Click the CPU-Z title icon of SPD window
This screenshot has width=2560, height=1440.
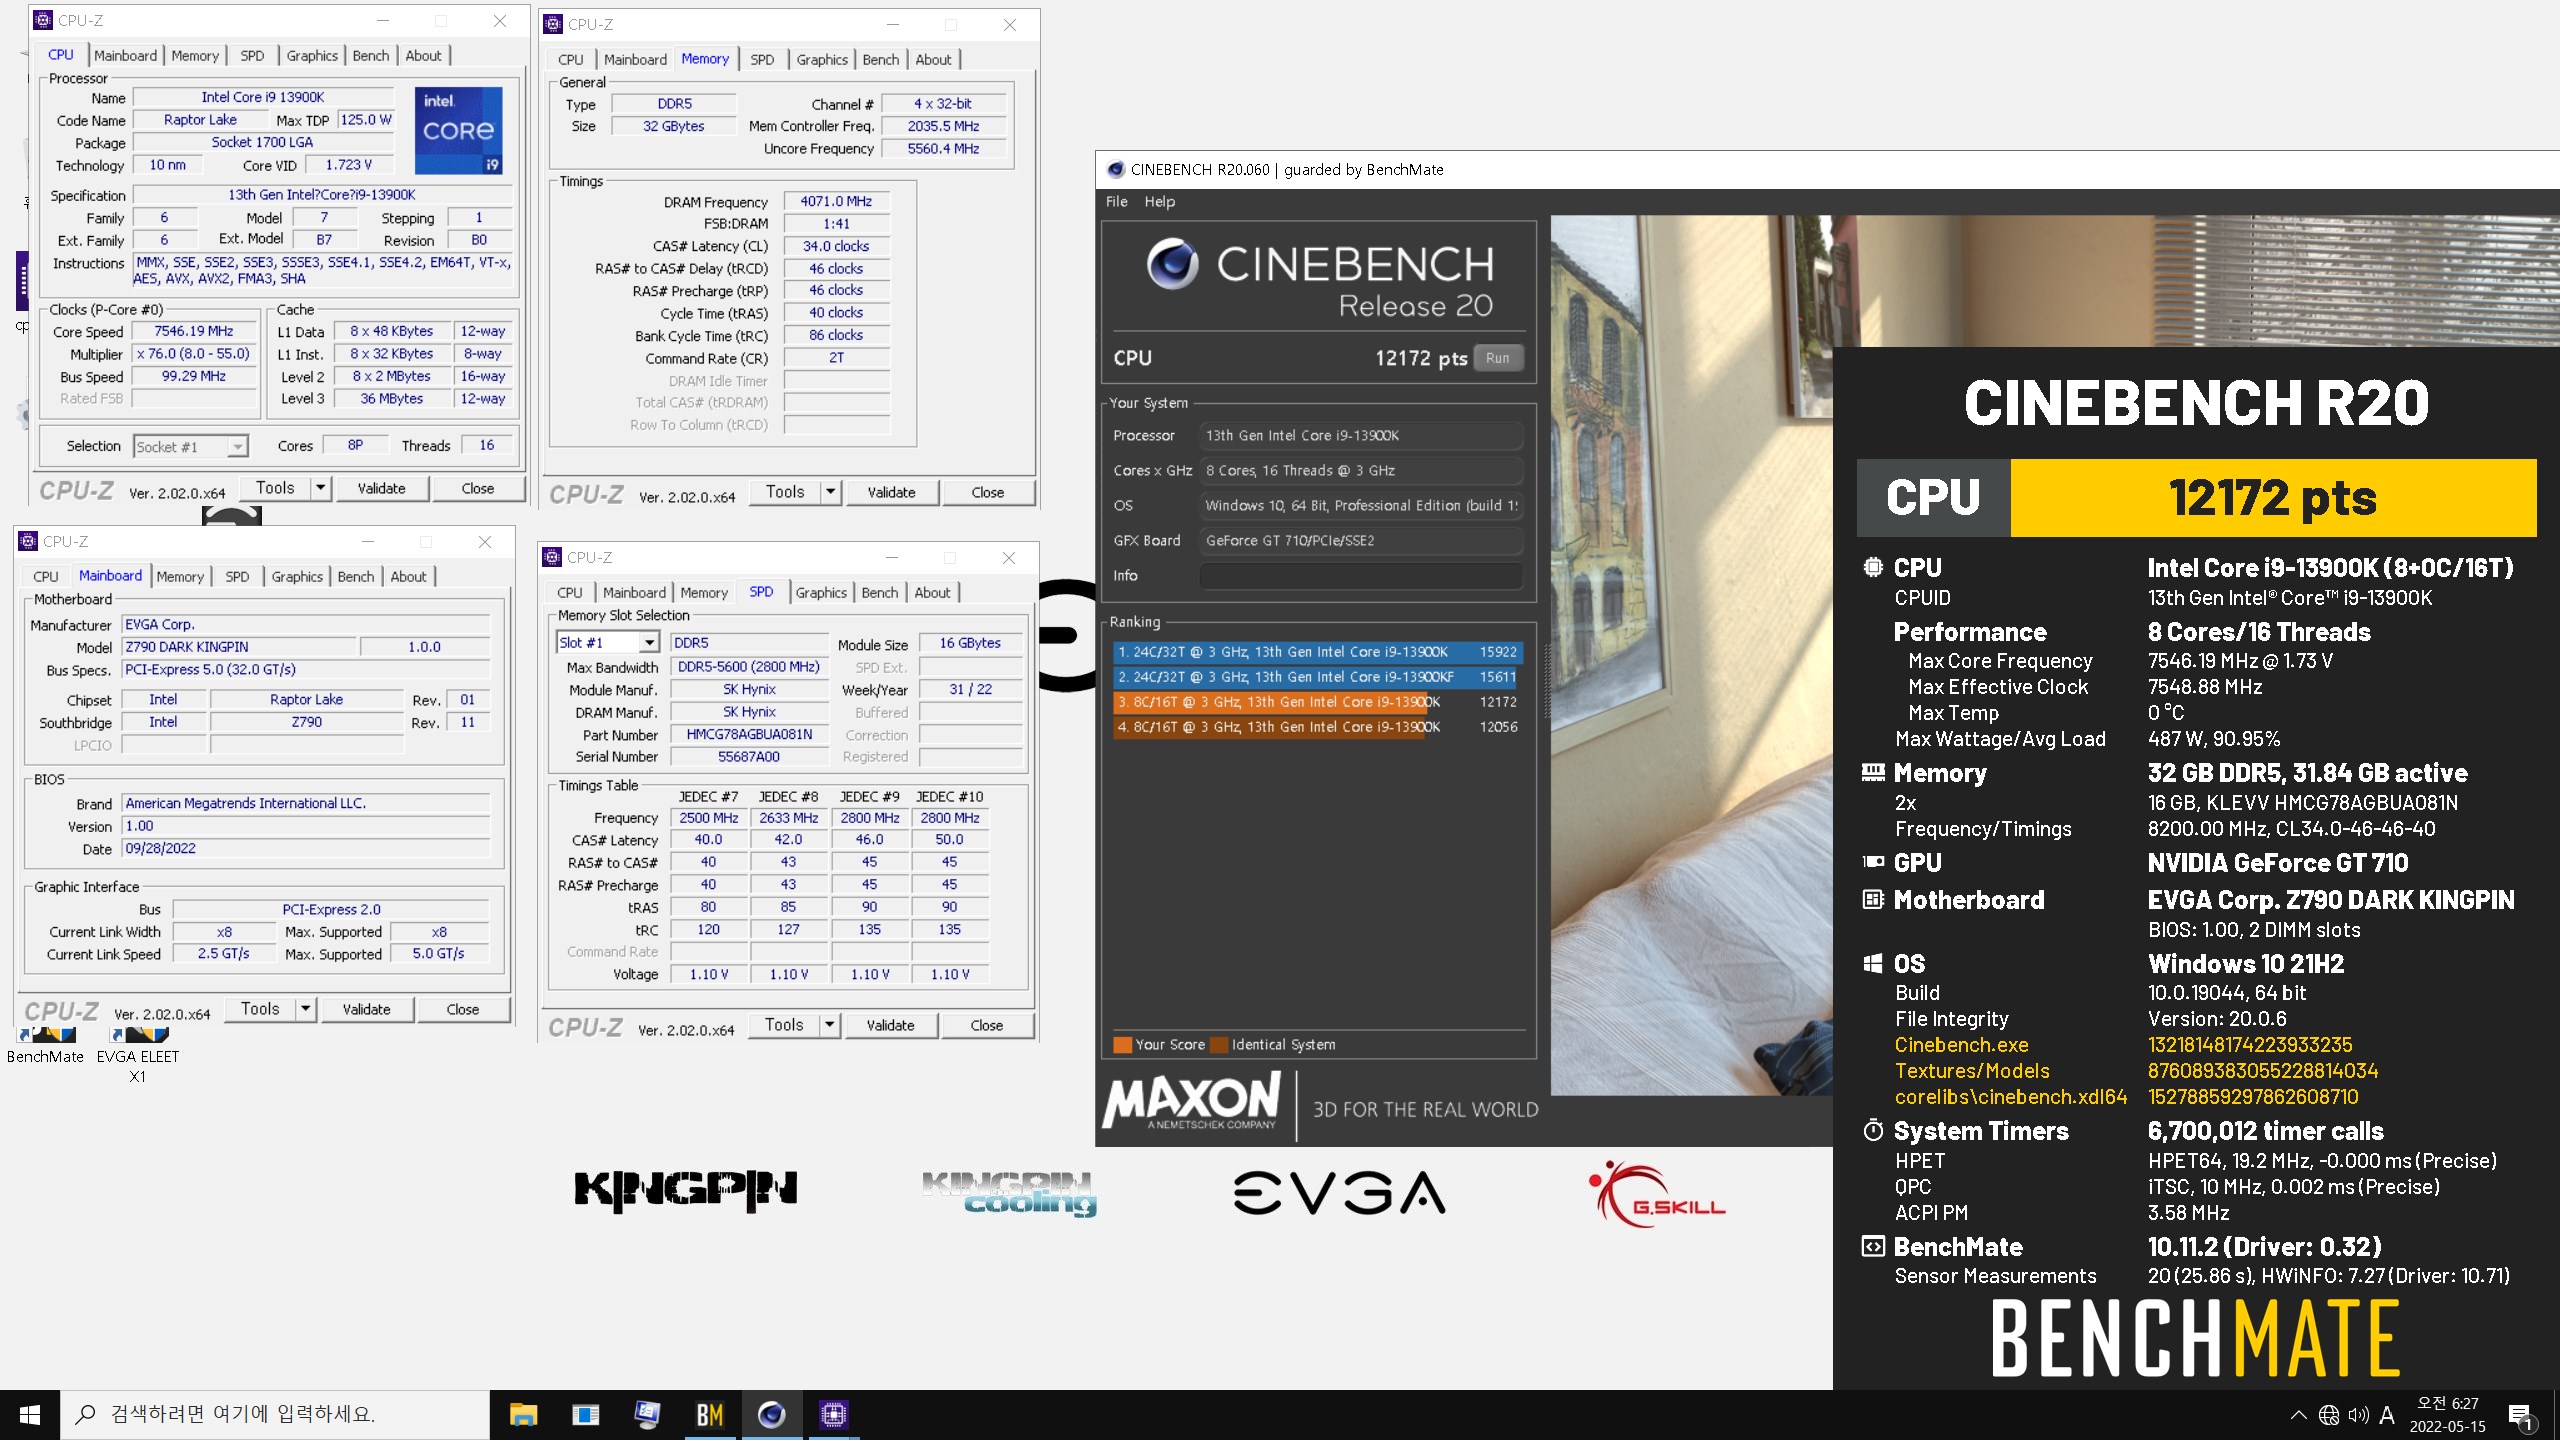coord(552,557)
